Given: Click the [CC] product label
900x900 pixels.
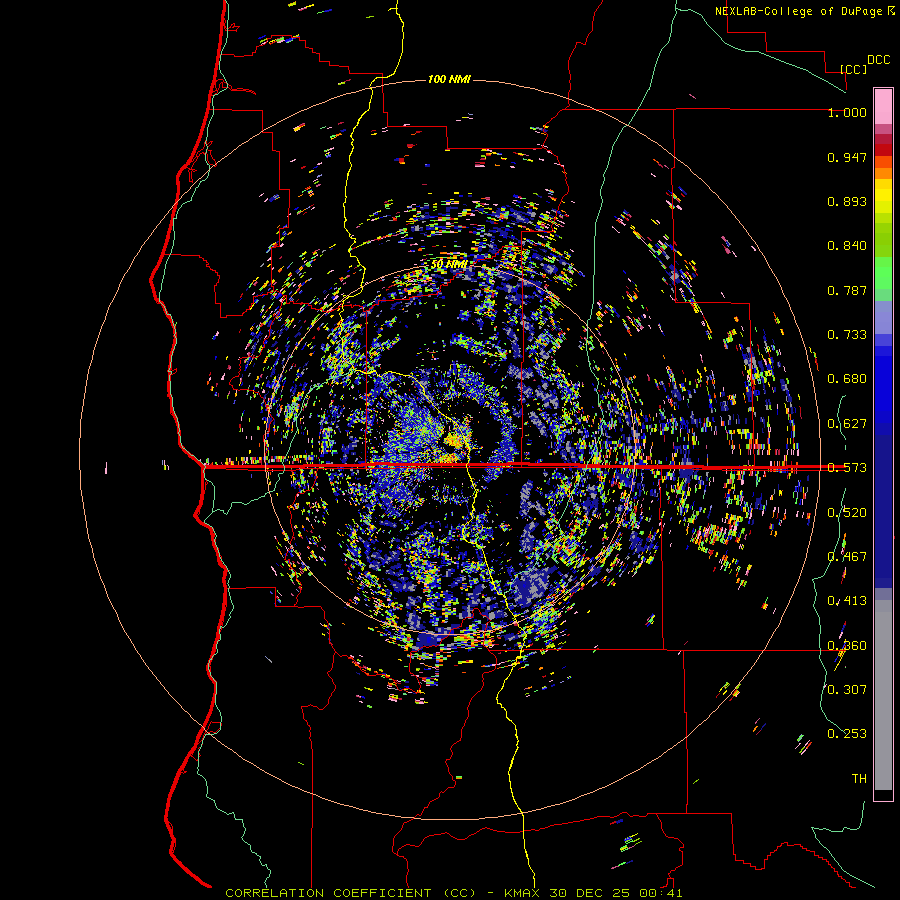Looking at the screenshot, I should [854, 69].
